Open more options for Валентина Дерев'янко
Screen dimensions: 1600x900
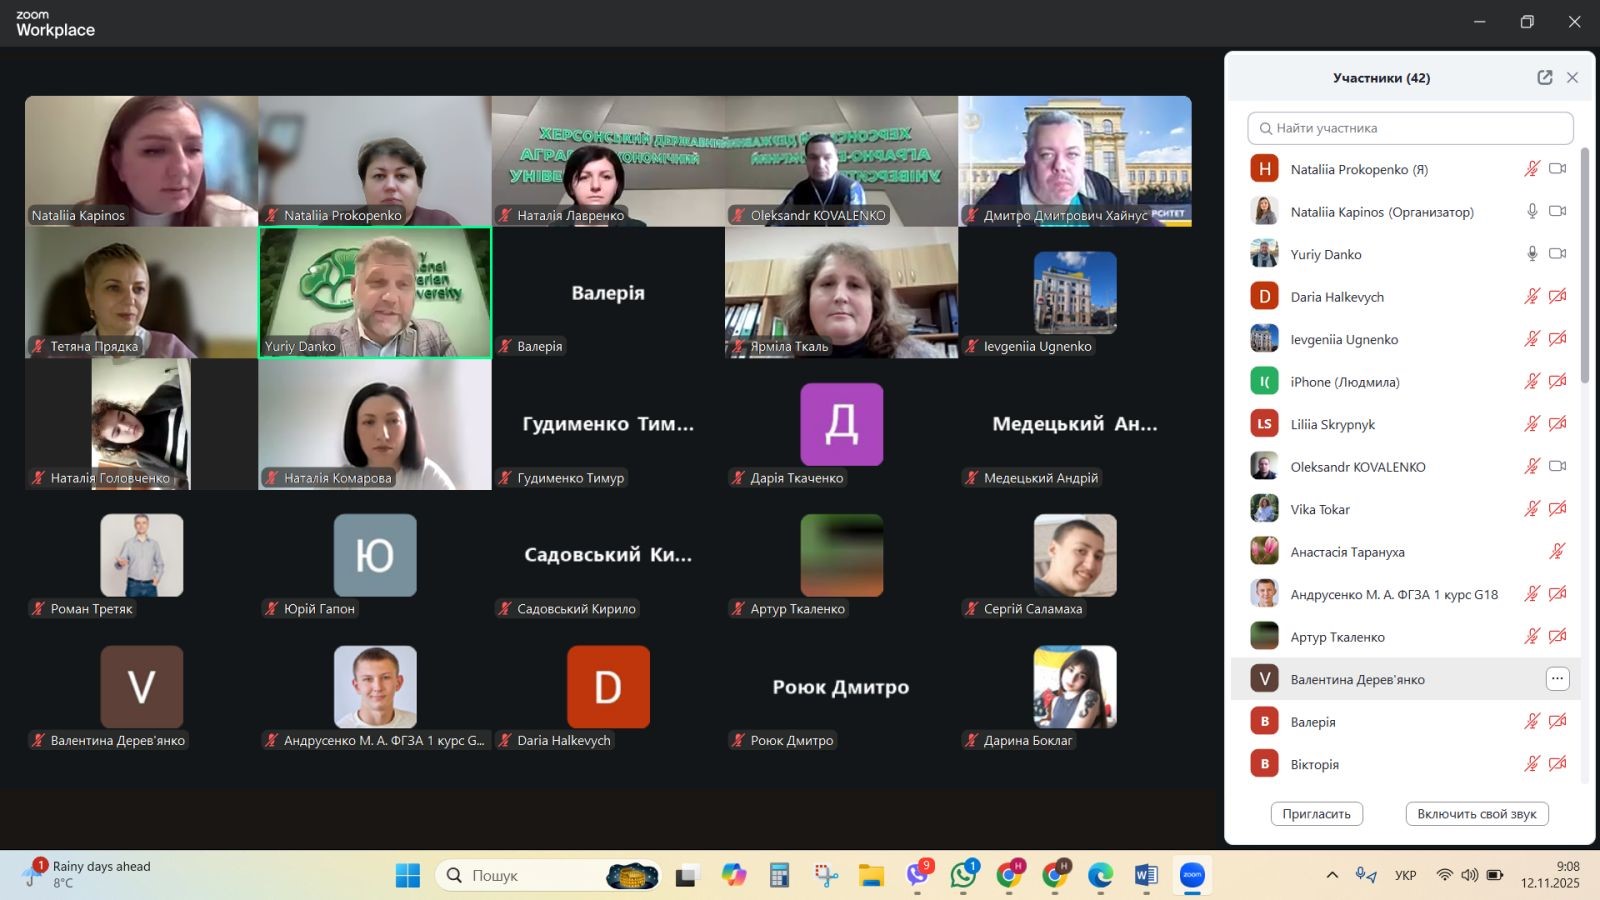click(1557, 679)
